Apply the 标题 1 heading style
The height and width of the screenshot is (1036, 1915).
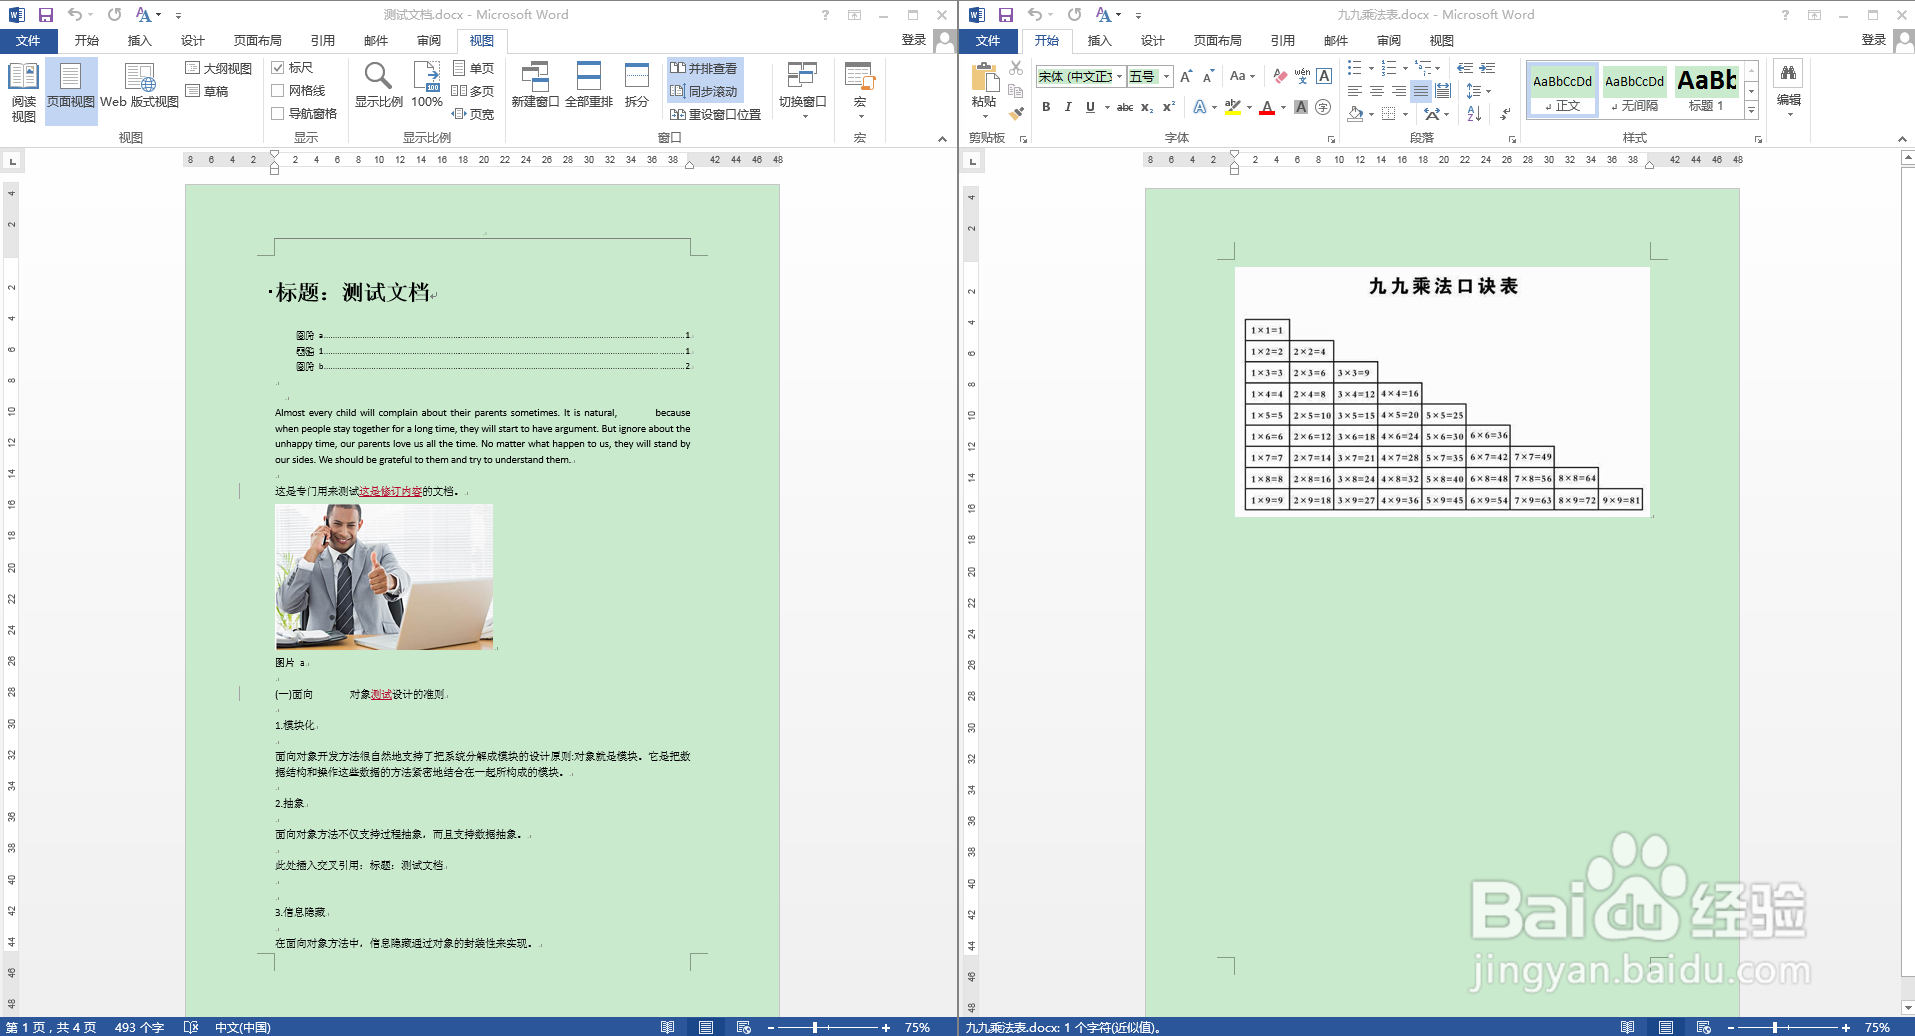pos(1706,90)
